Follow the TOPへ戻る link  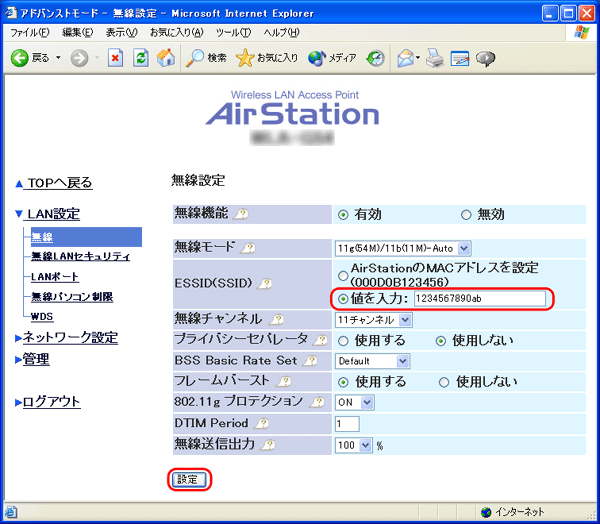pos(59,183)
